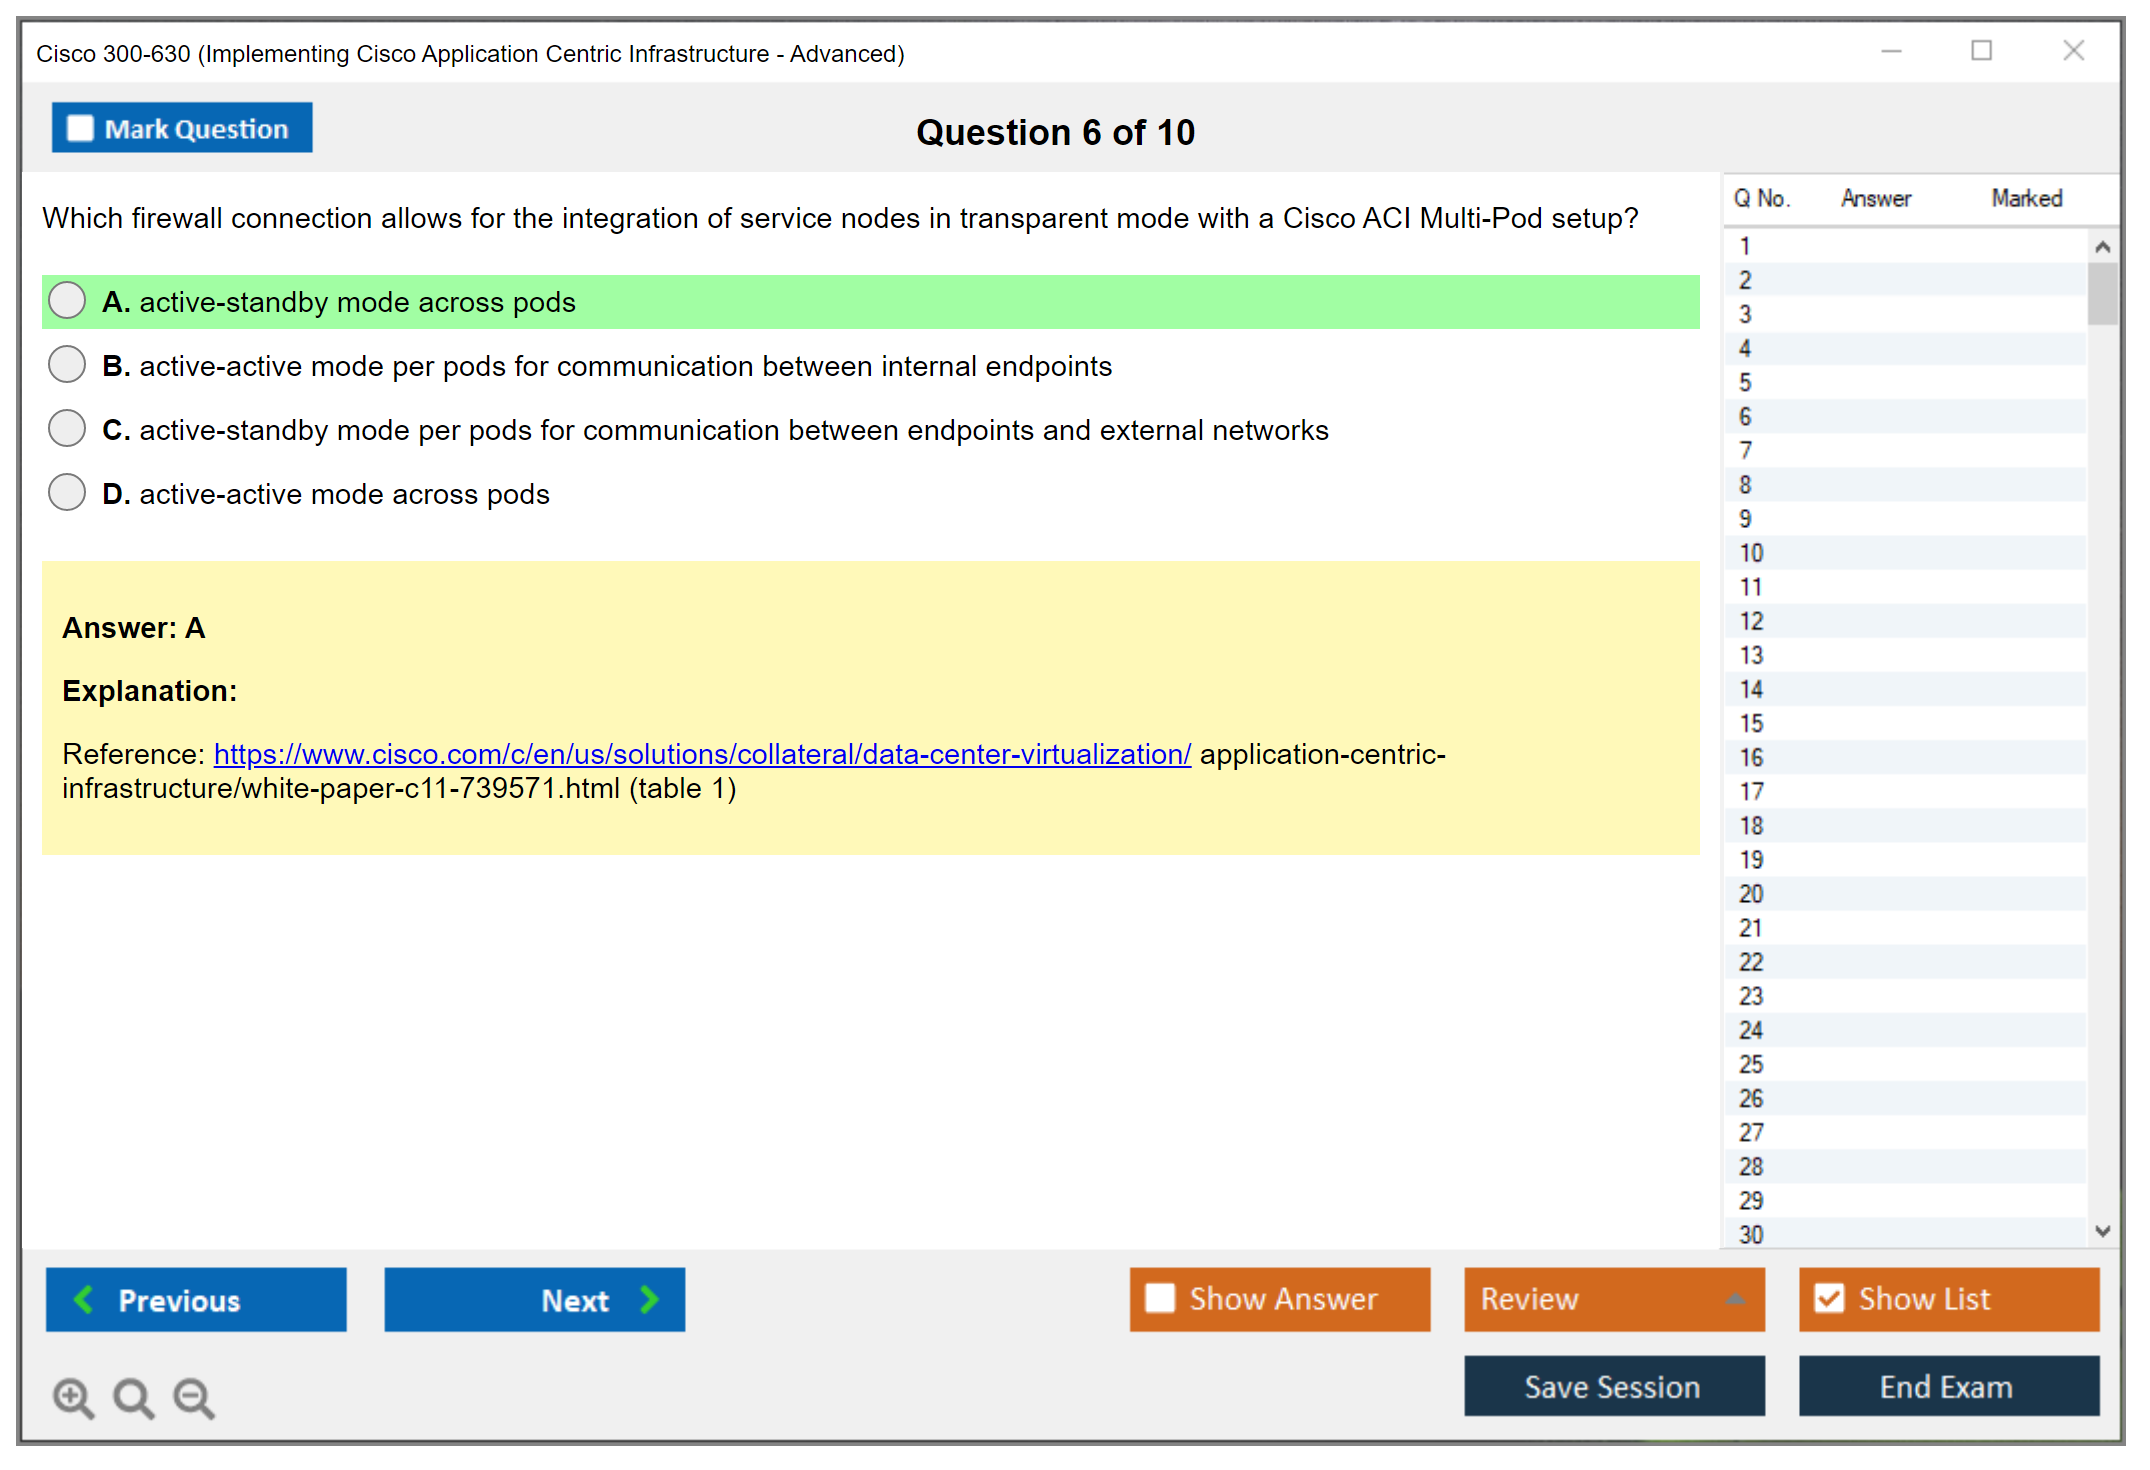Expand the Review dropdown arrow

pos(1735,1299)
